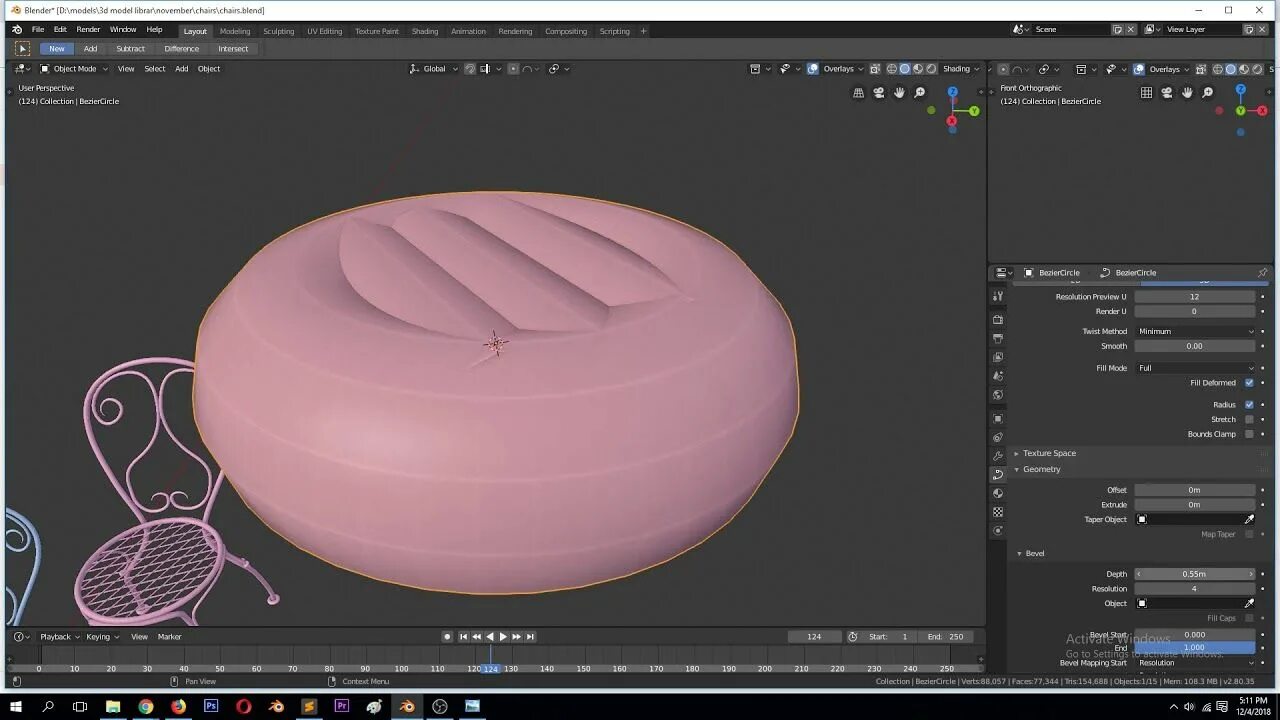Screen dimensions: 1280x720
Task: Open World properties in the sidebar
Action: point(997,394)
